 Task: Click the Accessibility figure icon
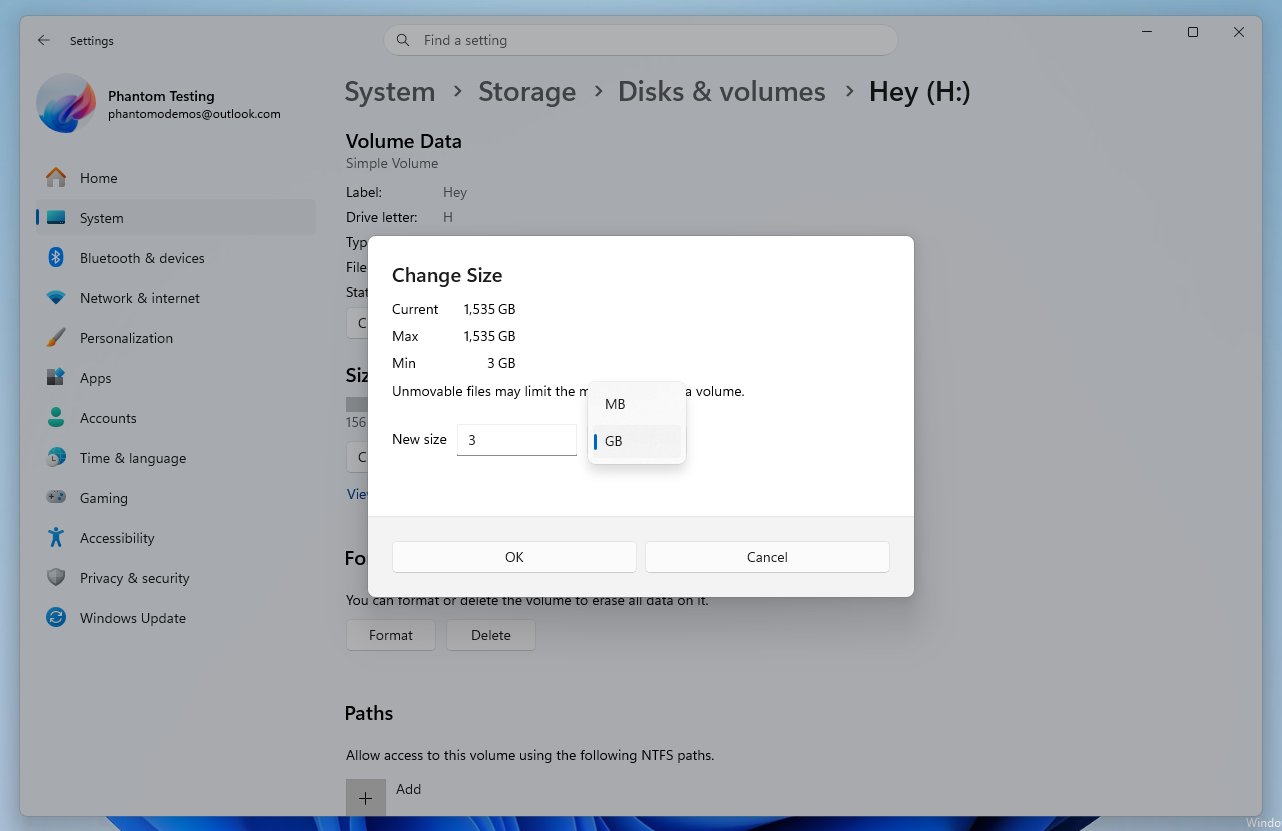[56, 538]
